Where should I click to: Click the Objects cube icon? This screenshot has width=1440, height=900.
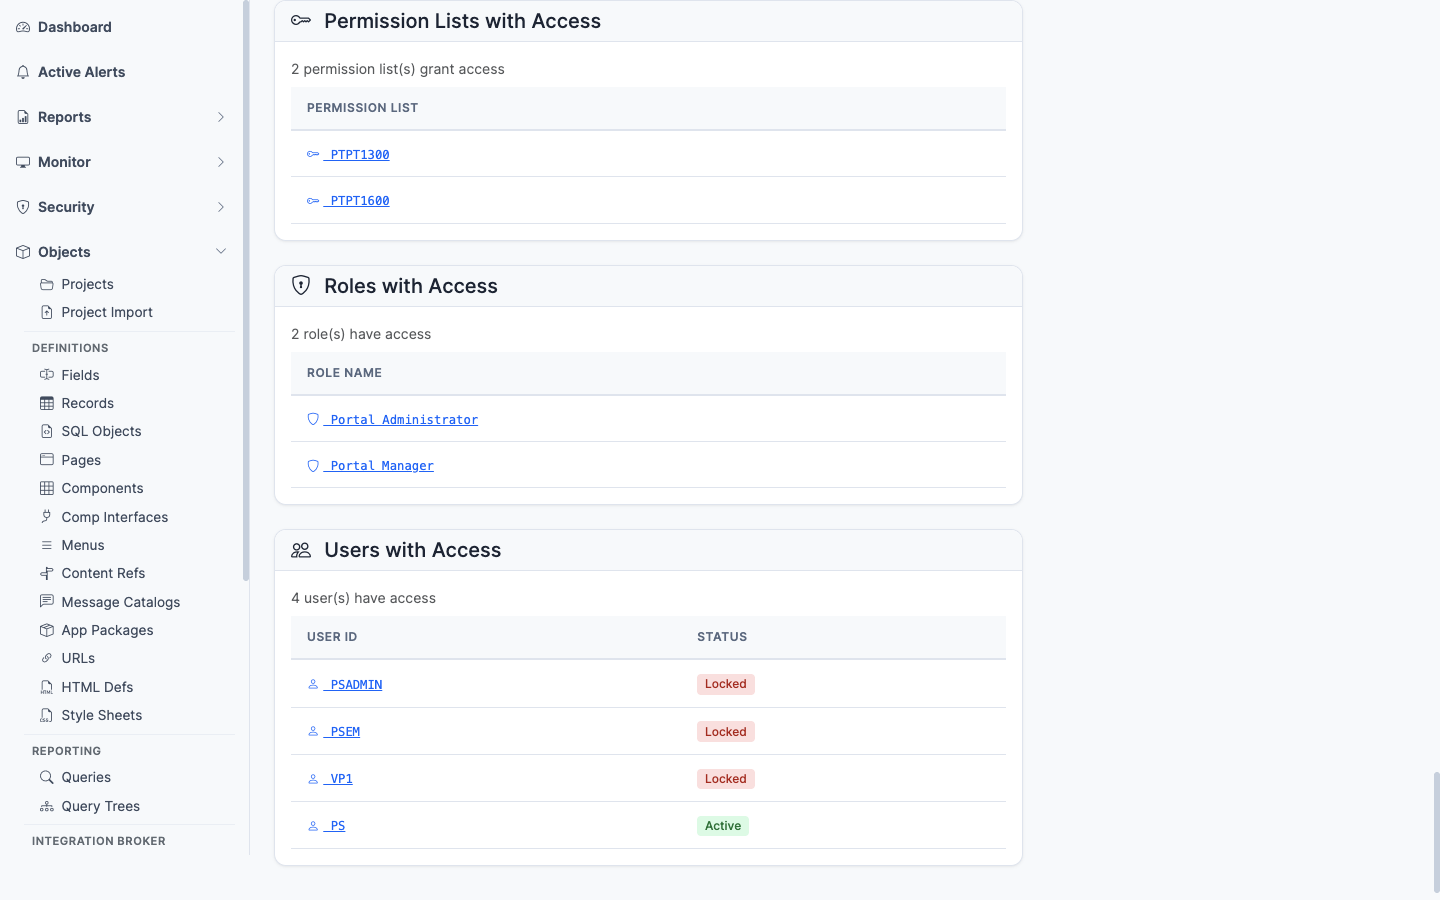point(23,252)
